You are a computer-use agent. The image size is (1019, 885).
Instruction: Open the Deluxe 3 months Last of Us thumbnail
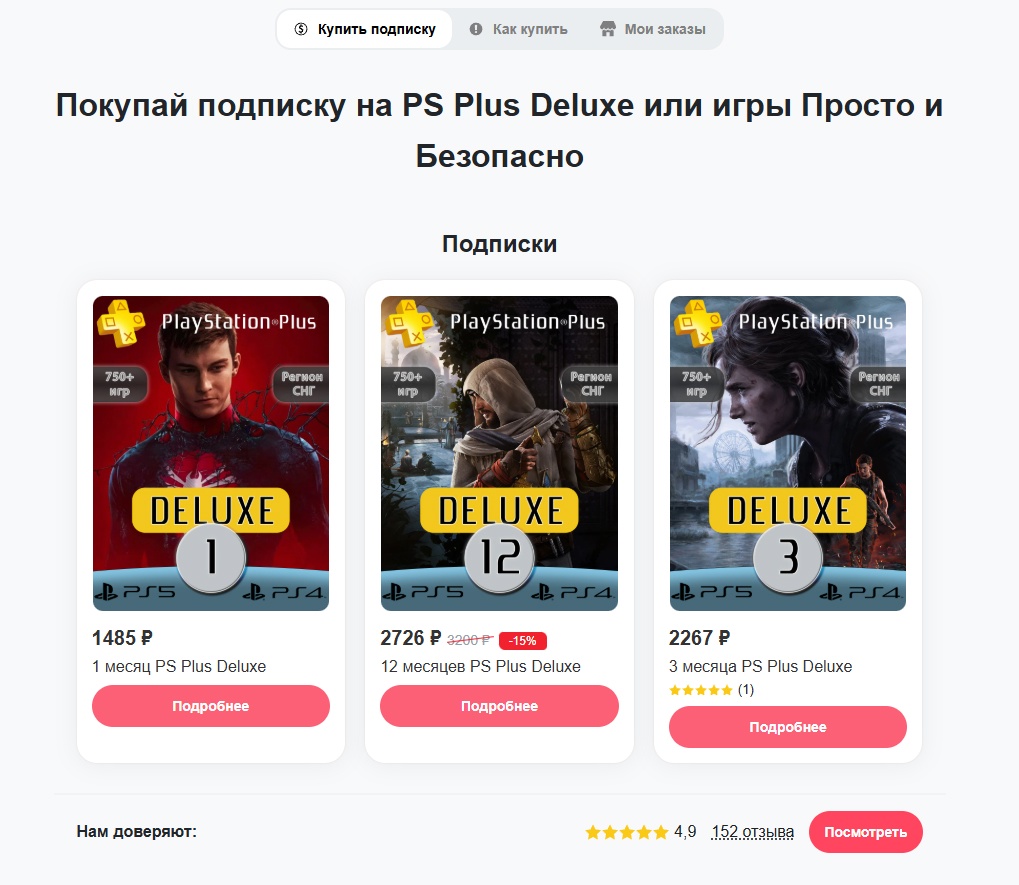[x=788, y=454]
